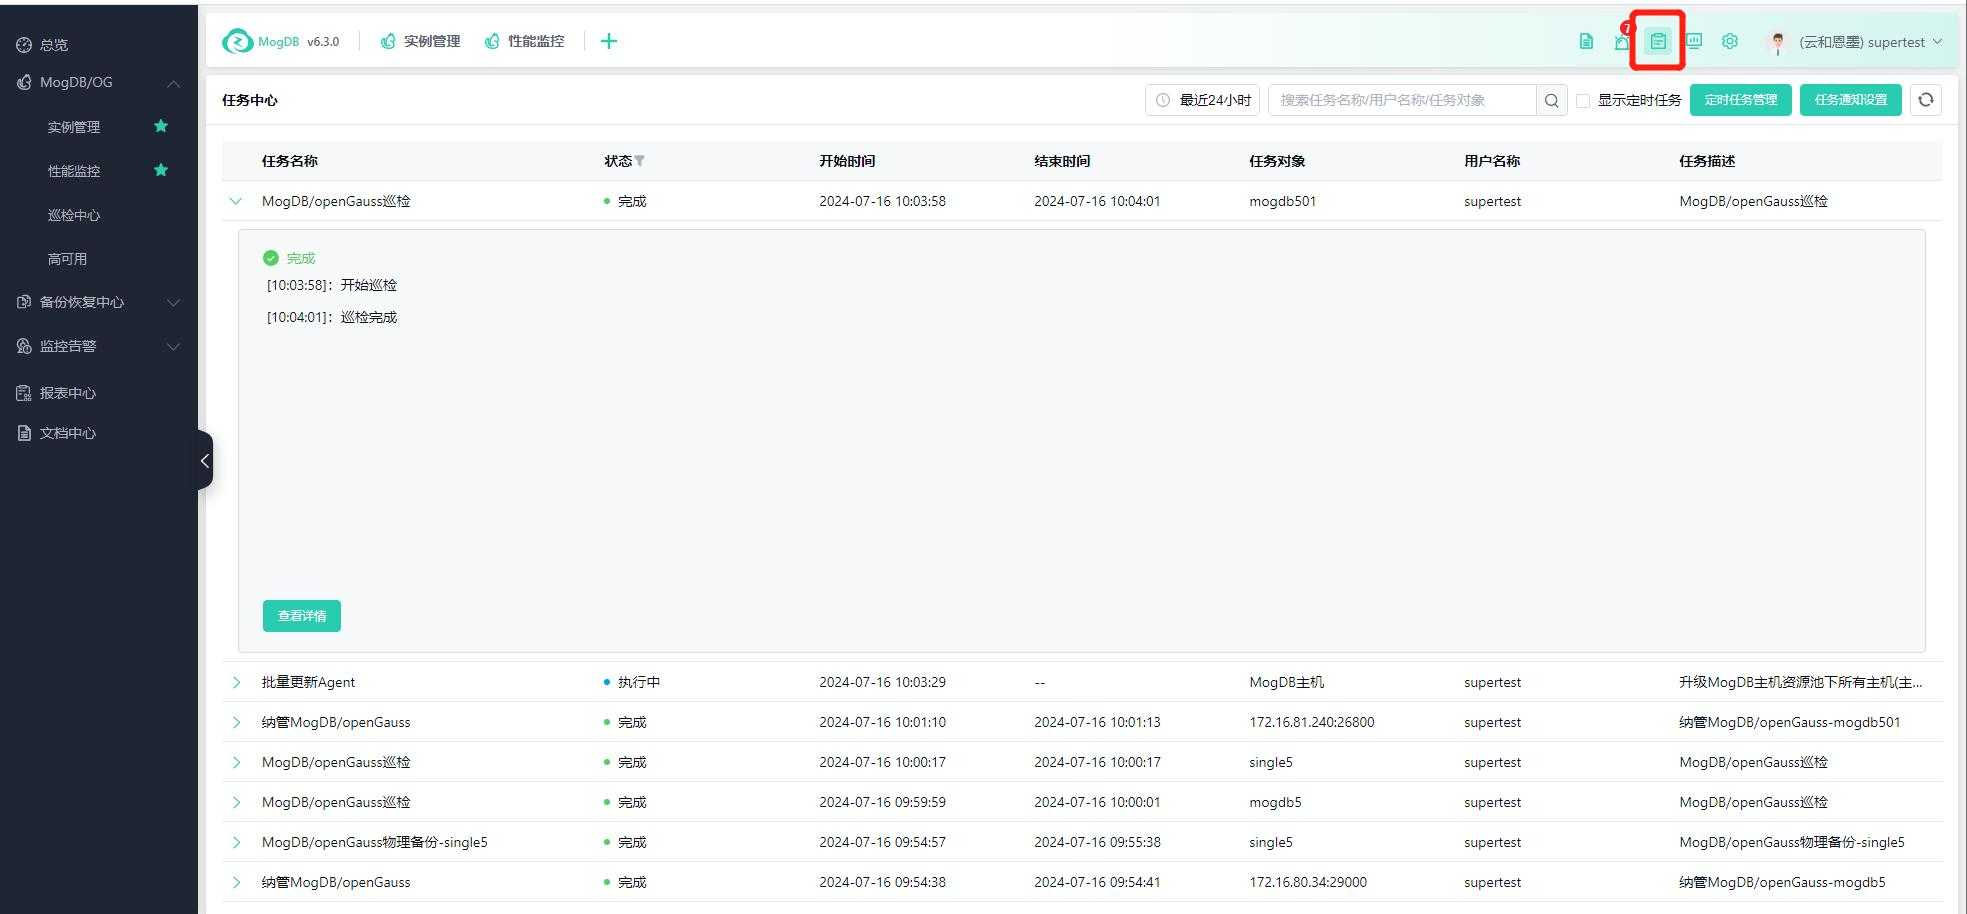Click the description 纳管MogDB/openGauss-mogdb5
This screenshot has width=1967, height=914.
(1782, 882)
